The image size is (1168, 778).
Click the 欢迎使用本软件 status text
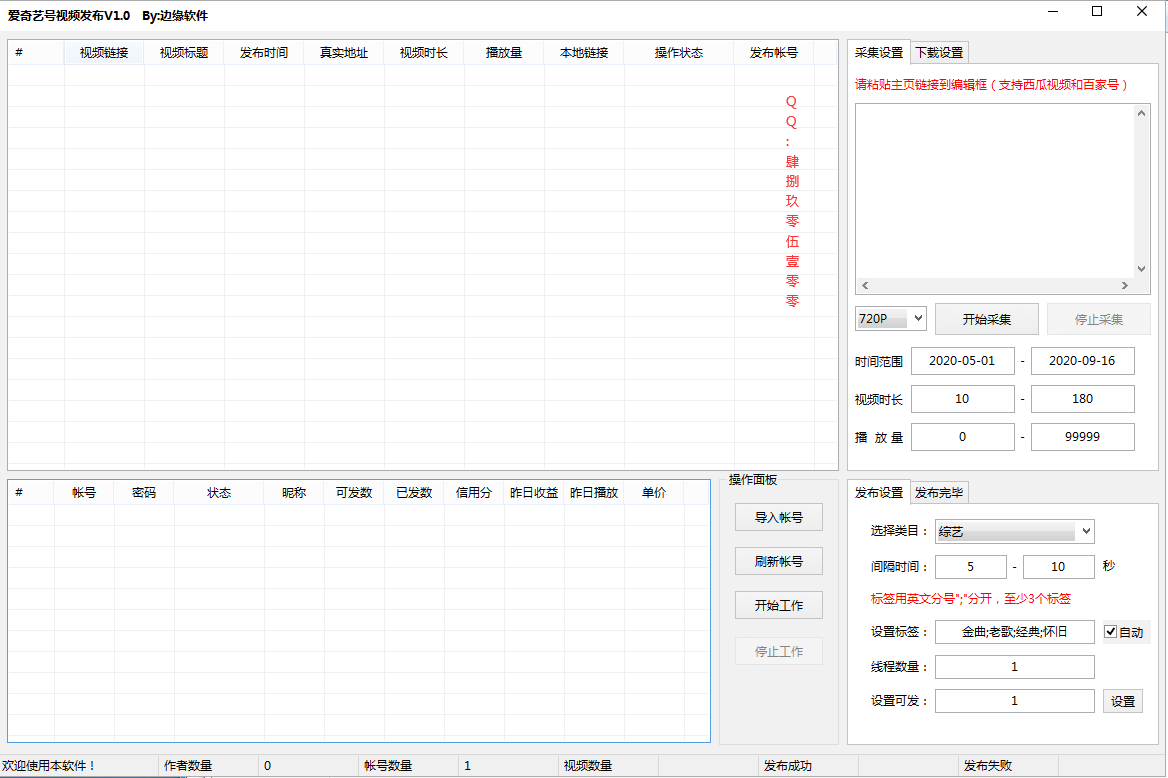pos(49,766)
